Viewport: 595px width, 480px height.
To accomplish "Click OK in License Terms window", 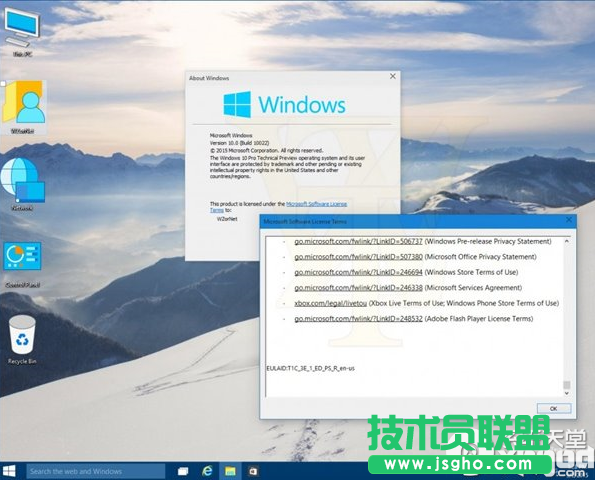I will click(x=554, y=408).
